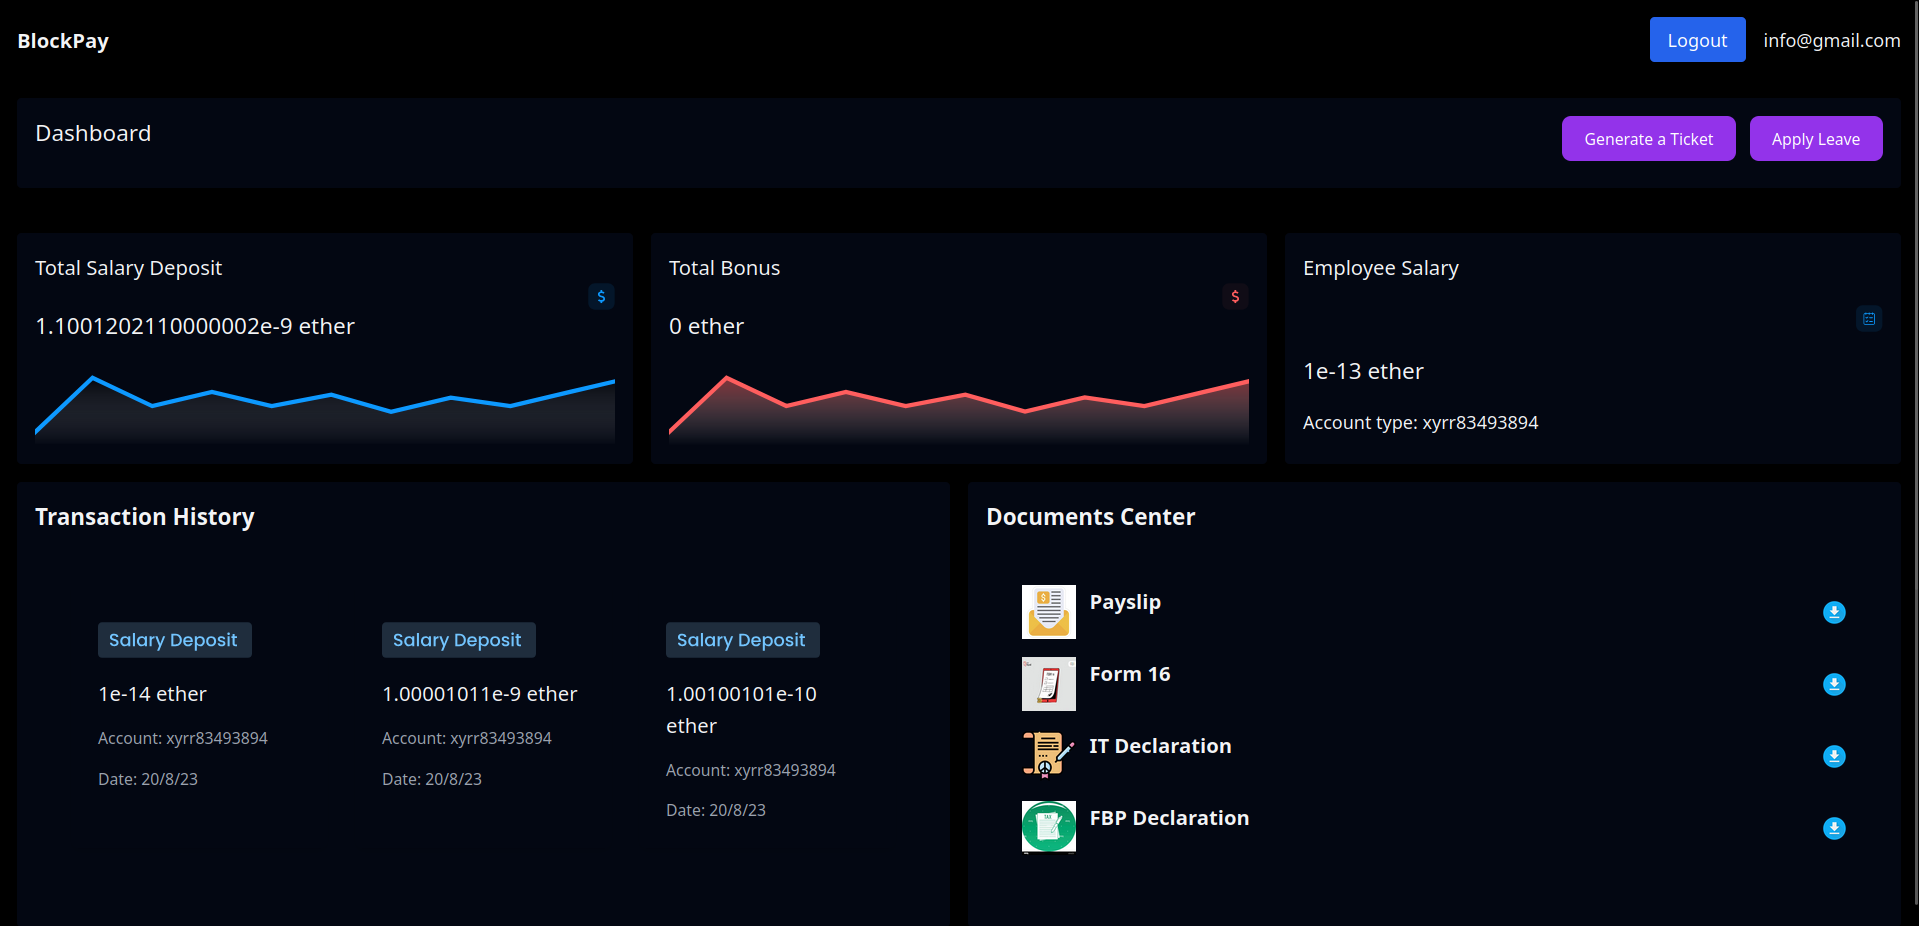Image resolution: width=1919 pixels, height=926 pixels.
Task: Click the IT Declaration certificate icon
Action: (x=1048, y=756)
